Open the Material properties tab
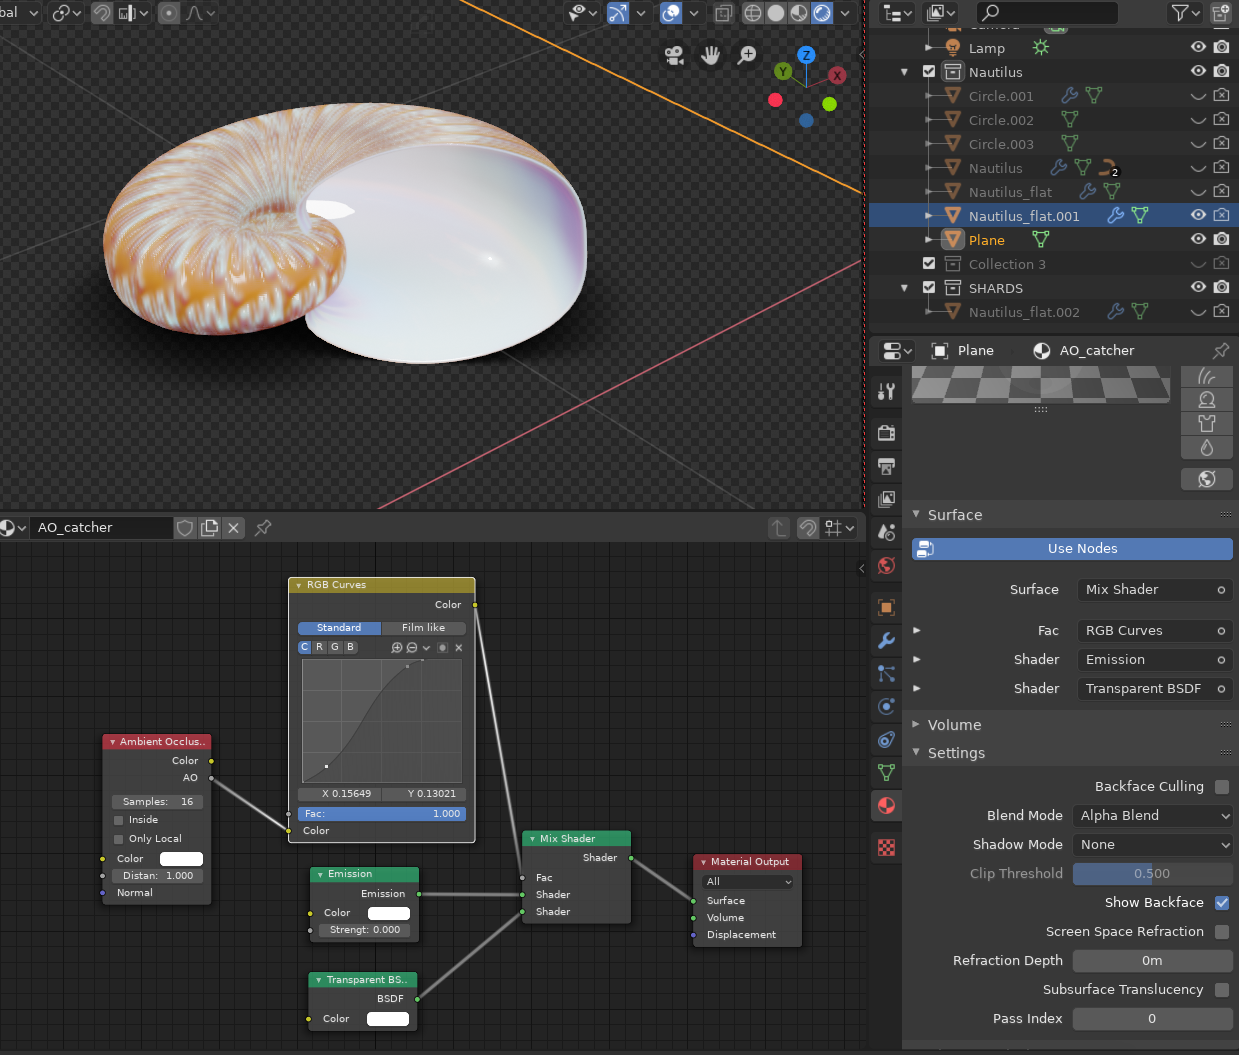Viewport: 1239px width, 1055px height. (886, 806)
